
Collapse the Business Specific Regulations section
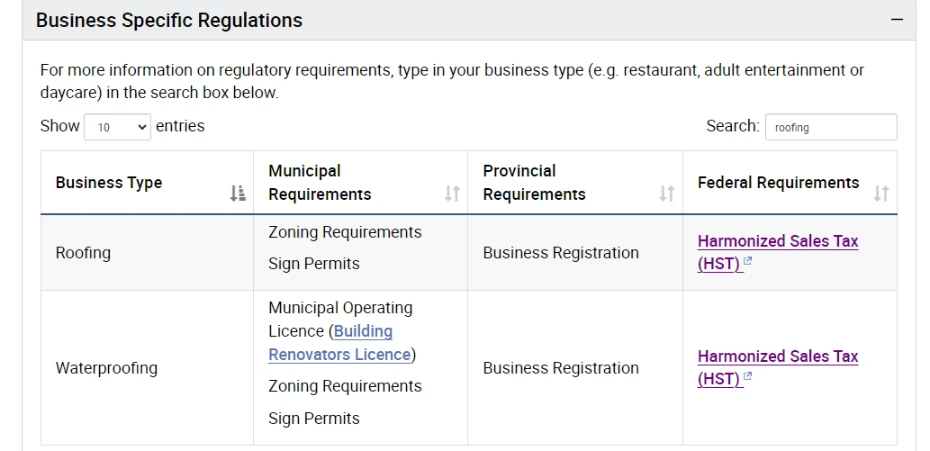click(x=897, y=20)
